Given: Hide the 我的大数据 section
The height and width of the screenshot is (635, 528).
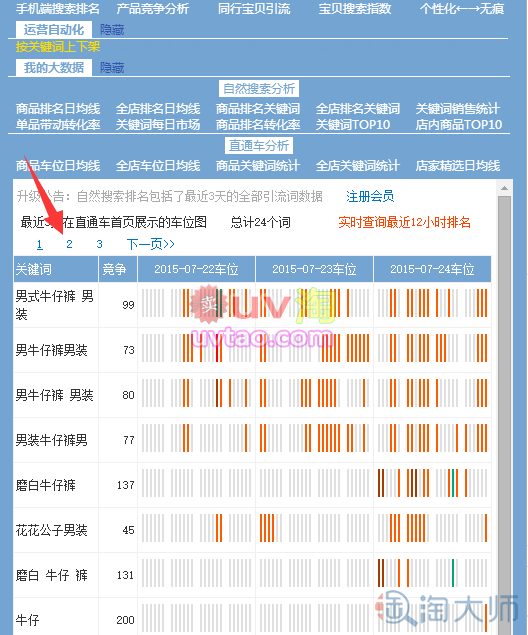Looking at the screenshot, I should pyautogui.click(x=112, y=68).
